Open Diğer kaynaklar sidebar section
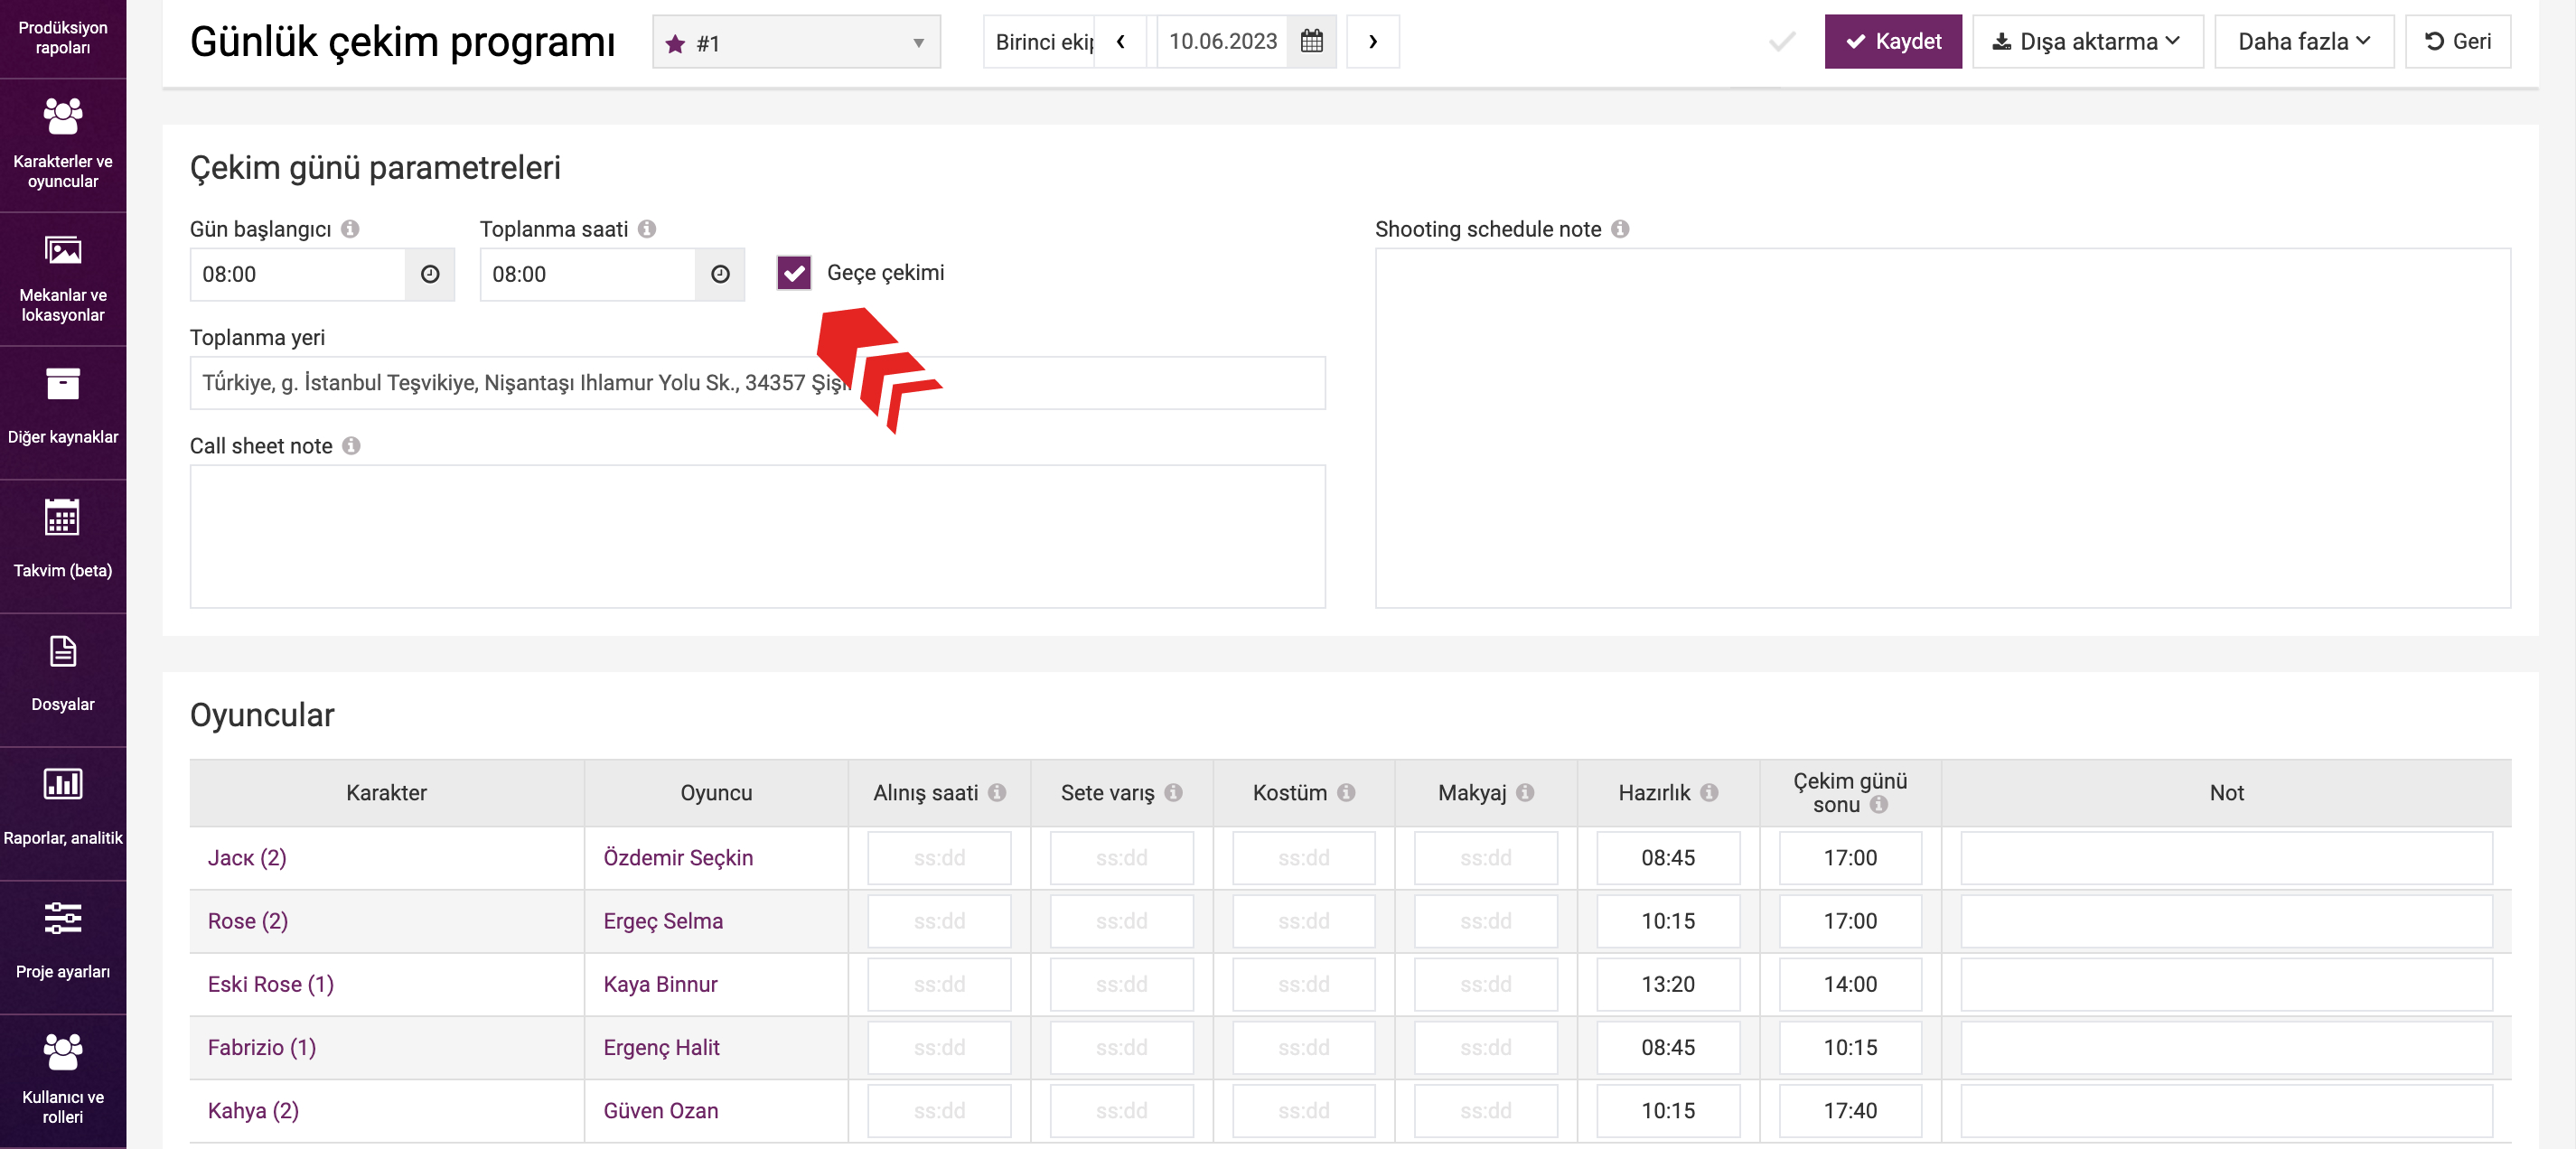The height and width of the screenshot is (1149, 2576). 63,412
